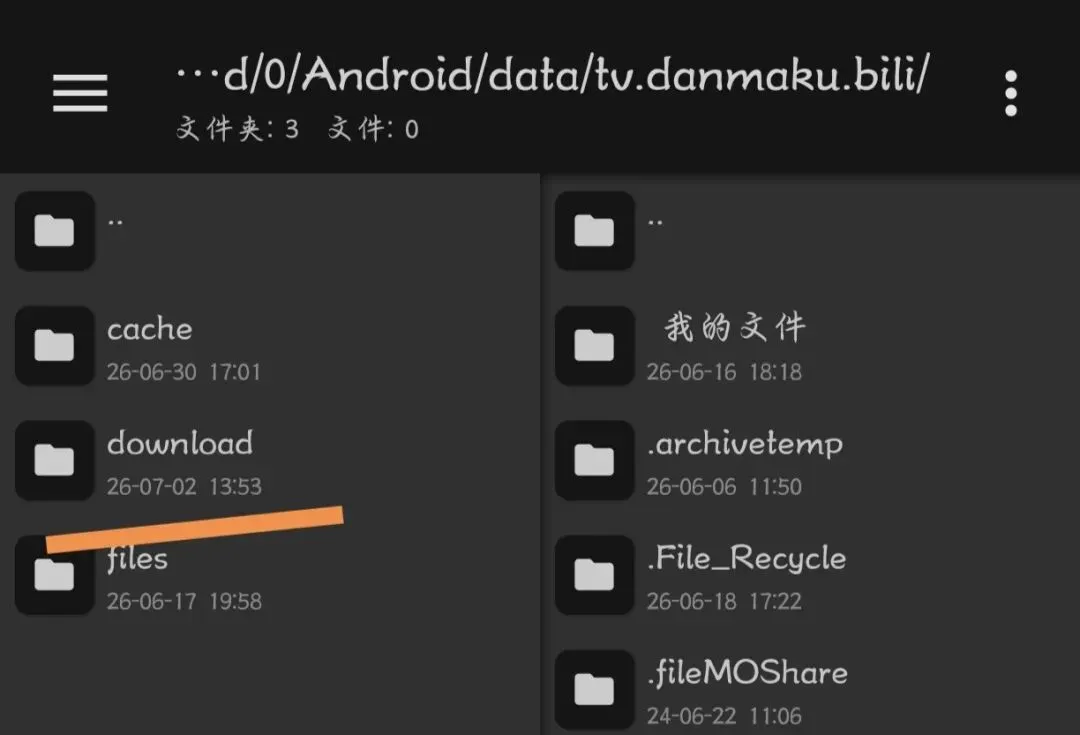Click date 24-06-22 11:06
The image size is (1080, 735).
724,716
